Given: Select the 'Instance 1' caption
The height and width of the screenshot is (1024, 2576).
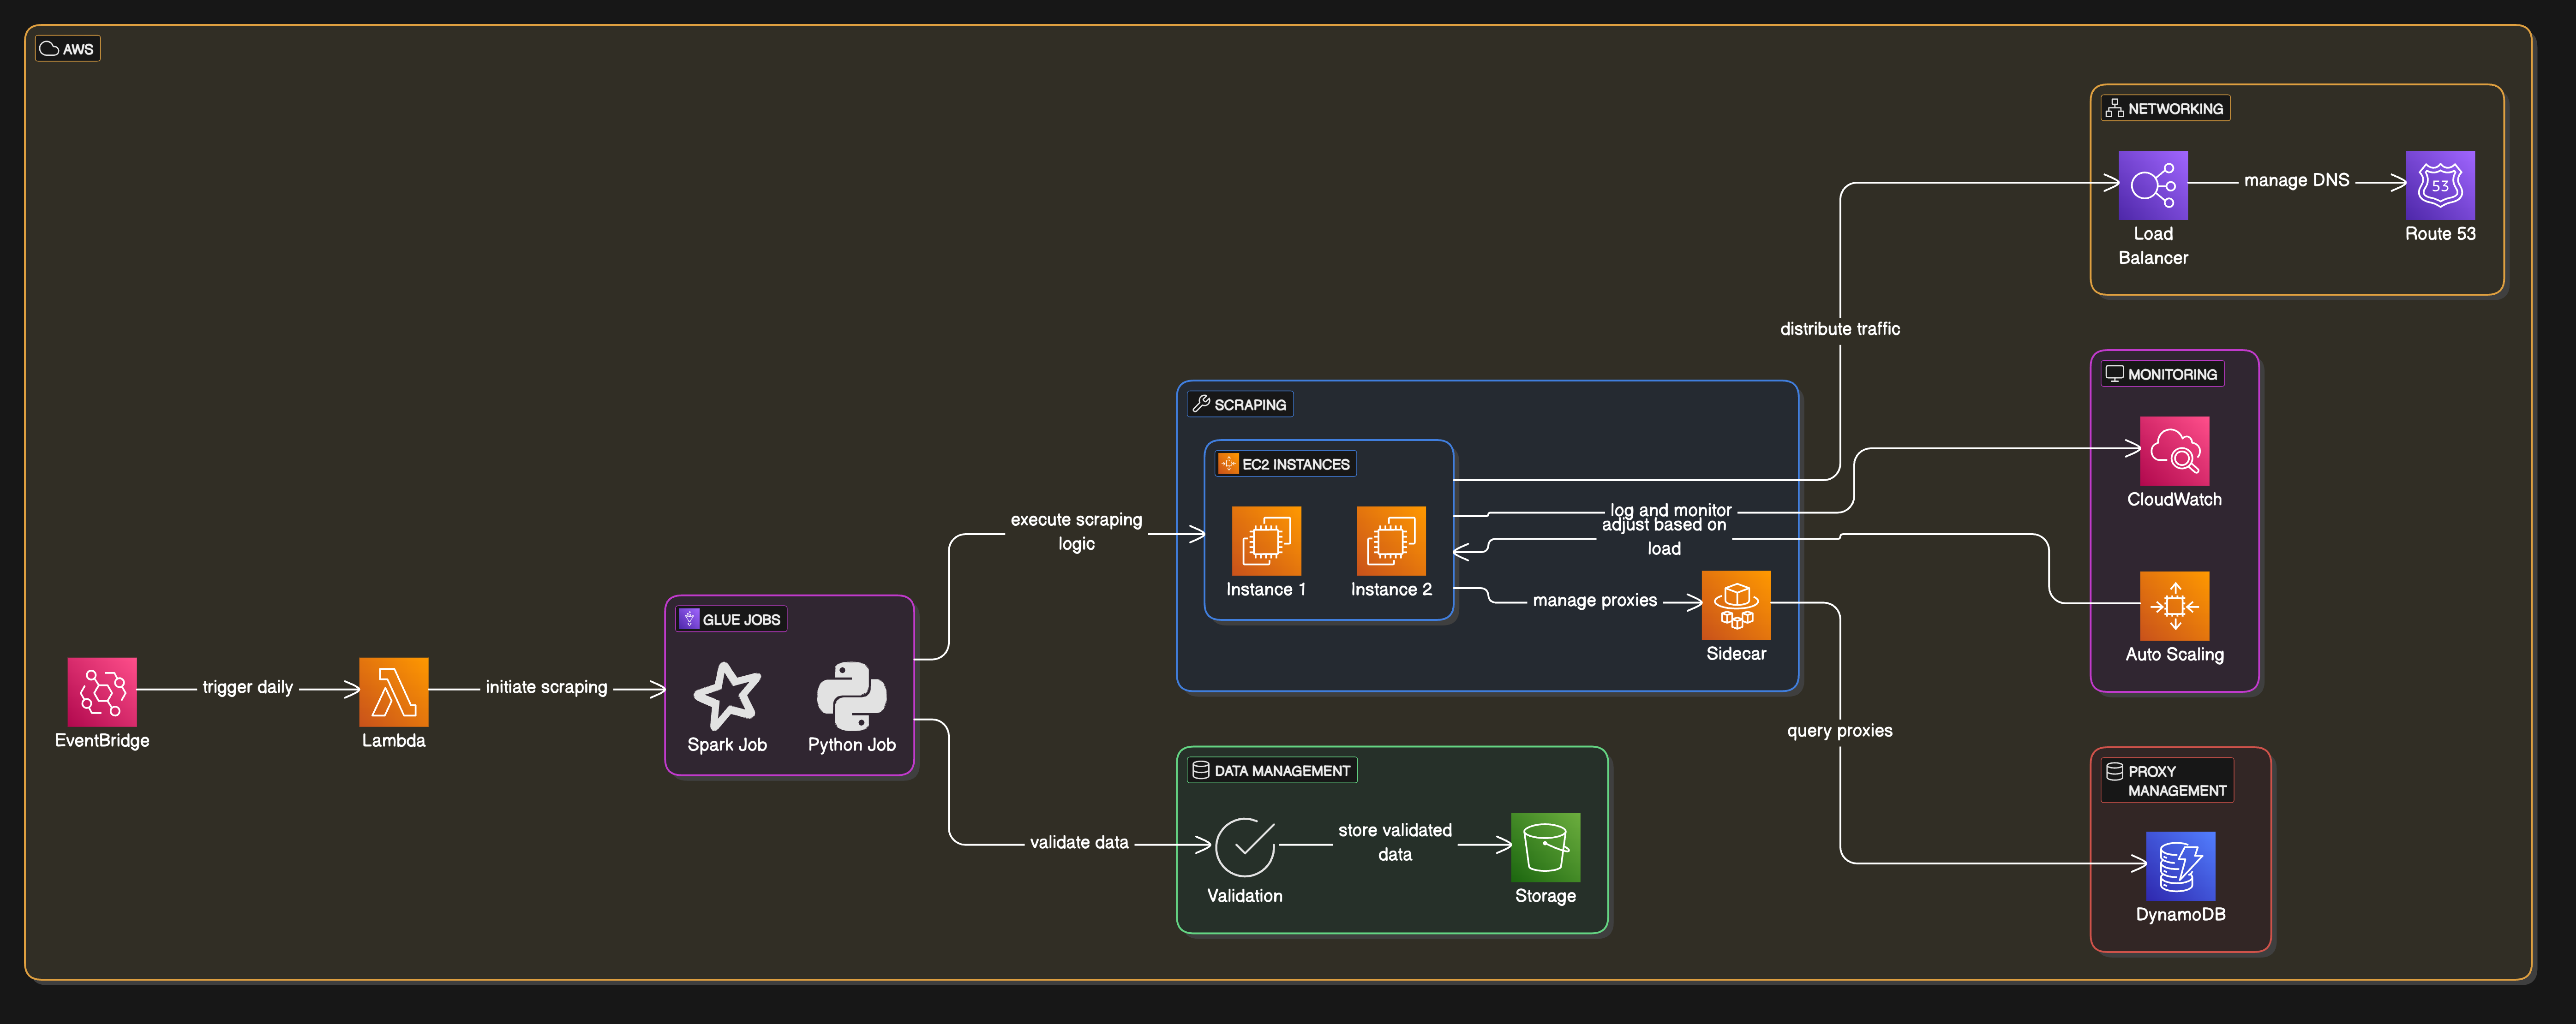Looking at the screenshot, I should pos(1266,590).
